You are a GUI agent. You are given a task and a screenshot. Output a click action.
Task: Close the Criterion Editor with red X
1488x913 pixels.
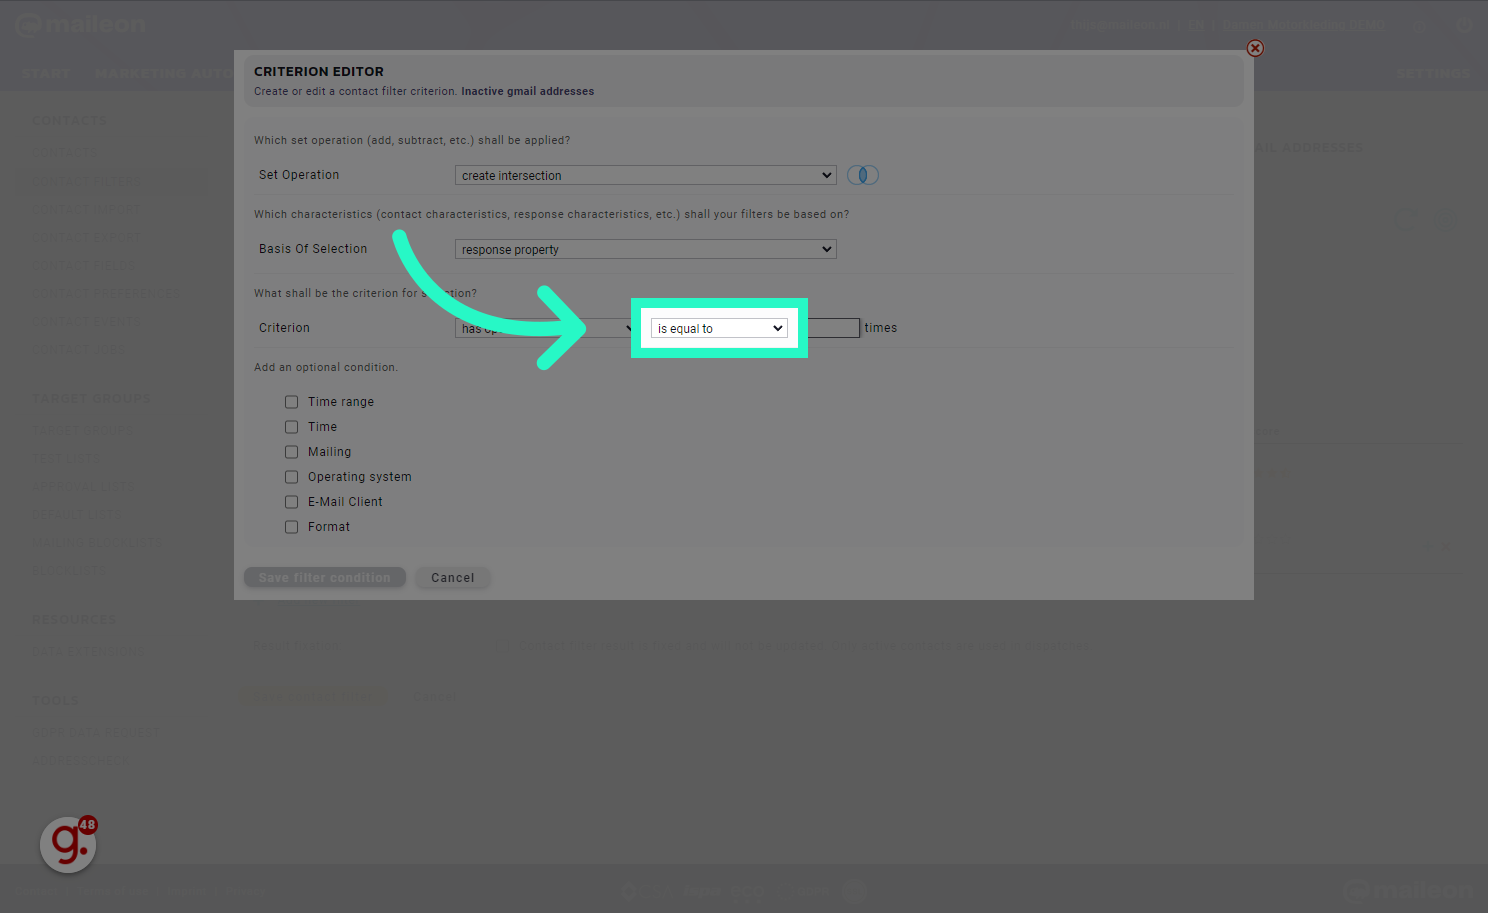pos(1255,48)
